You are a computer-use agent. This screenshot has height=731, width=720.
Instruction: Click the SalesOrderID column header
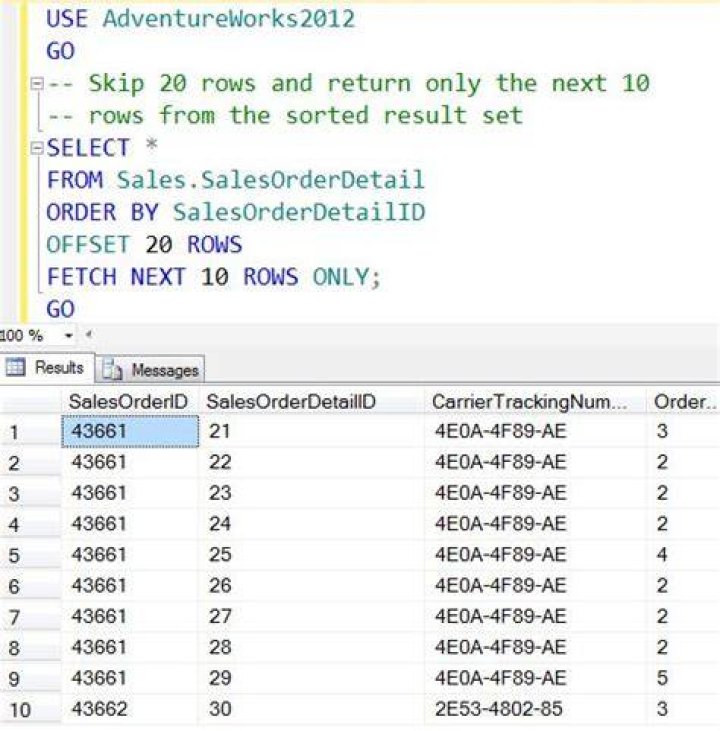pos(128,401)
